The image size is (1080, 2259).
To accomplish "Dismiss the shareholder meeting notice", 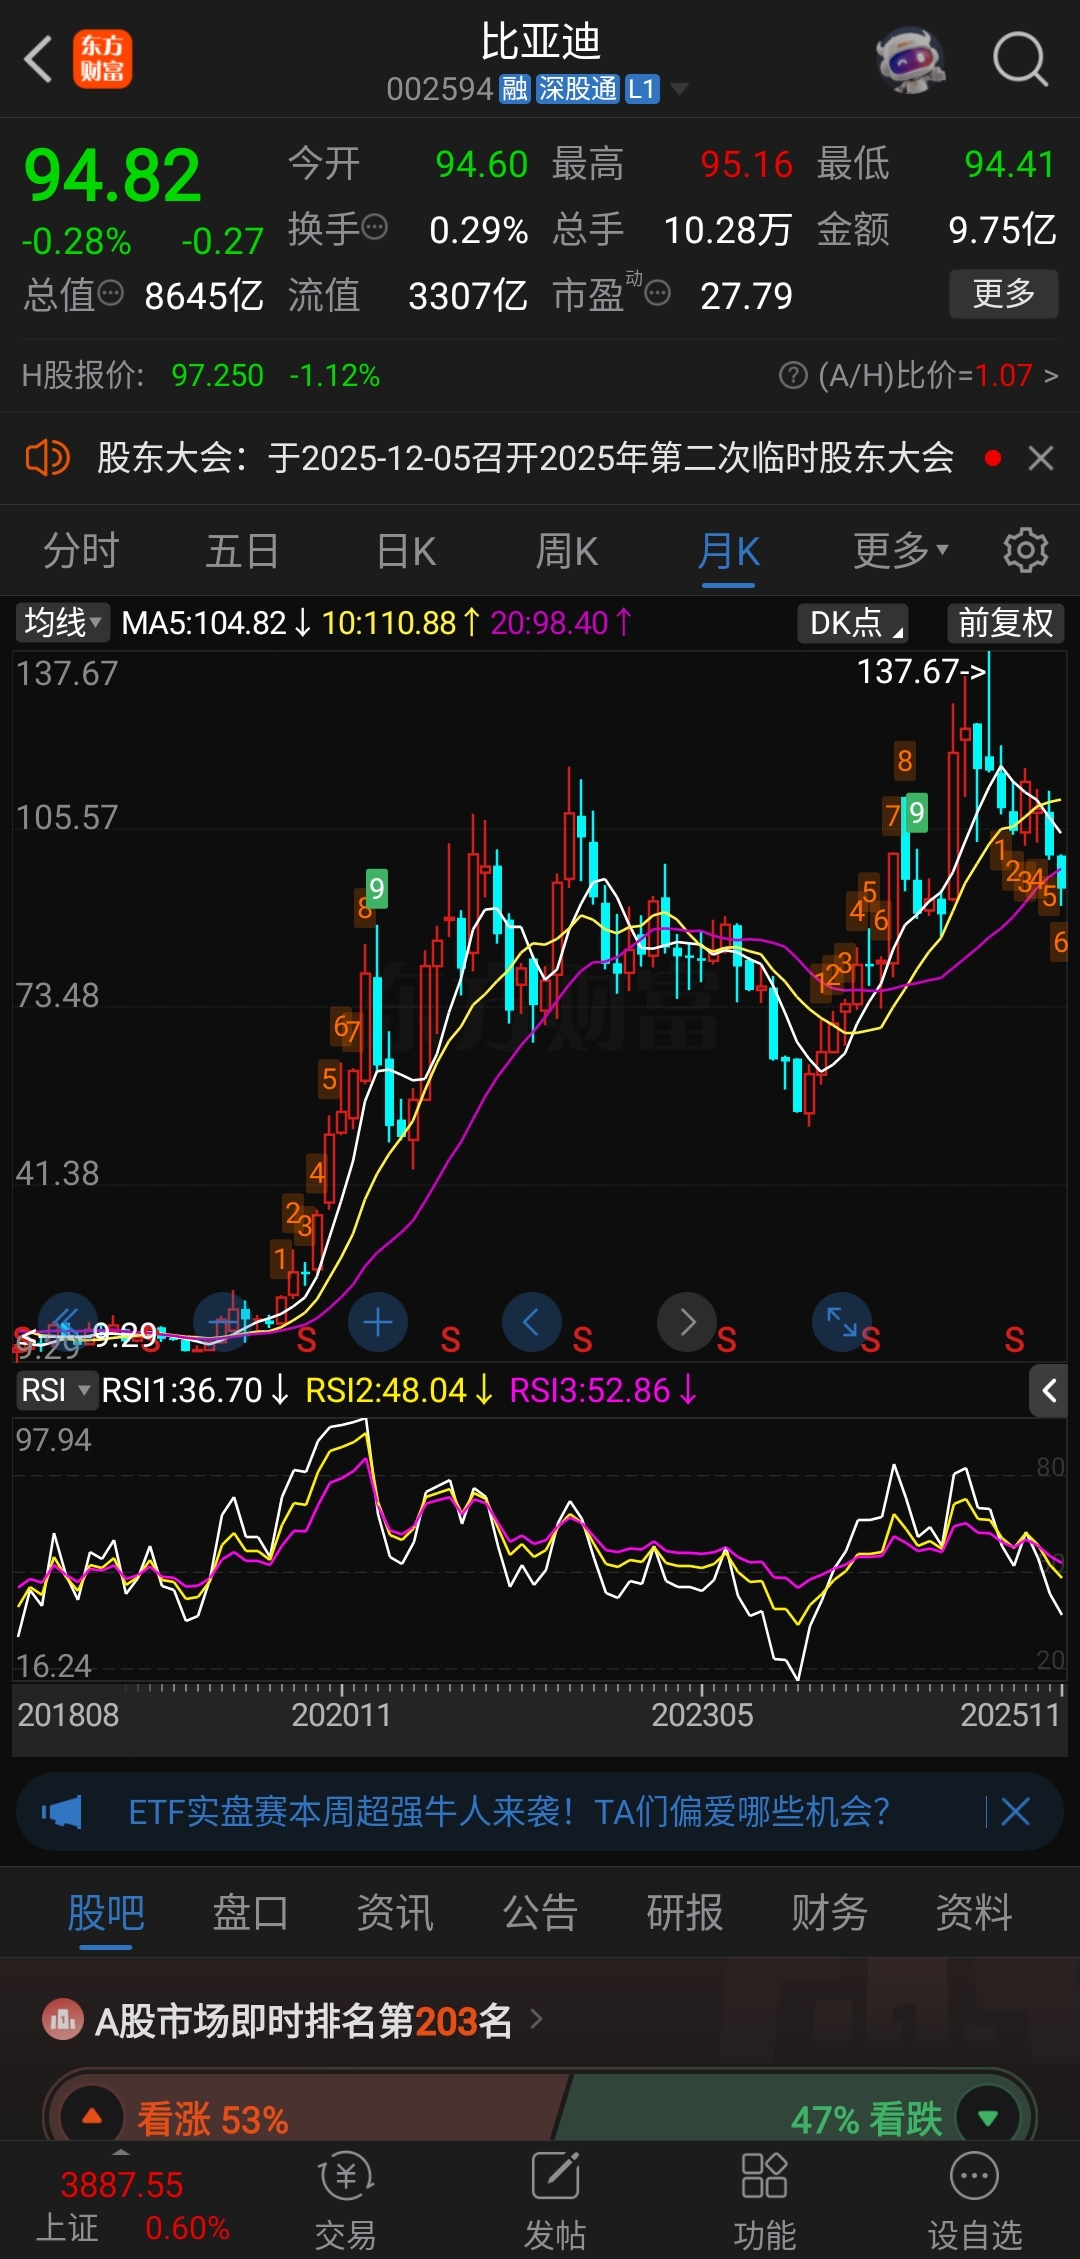I will (1041, 458).
